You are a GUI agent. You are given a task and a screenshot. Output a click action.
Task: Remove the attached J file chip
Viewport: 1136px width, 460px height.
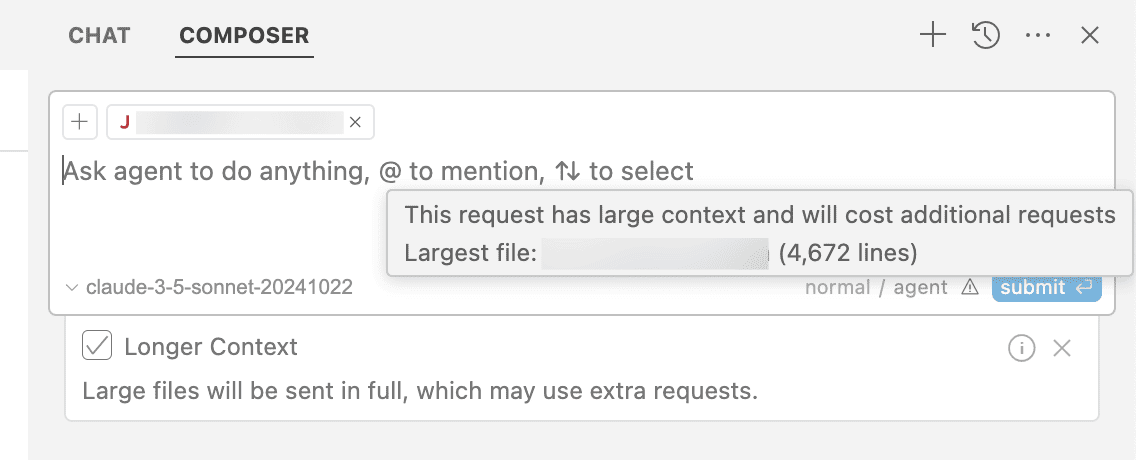[355, 122]
